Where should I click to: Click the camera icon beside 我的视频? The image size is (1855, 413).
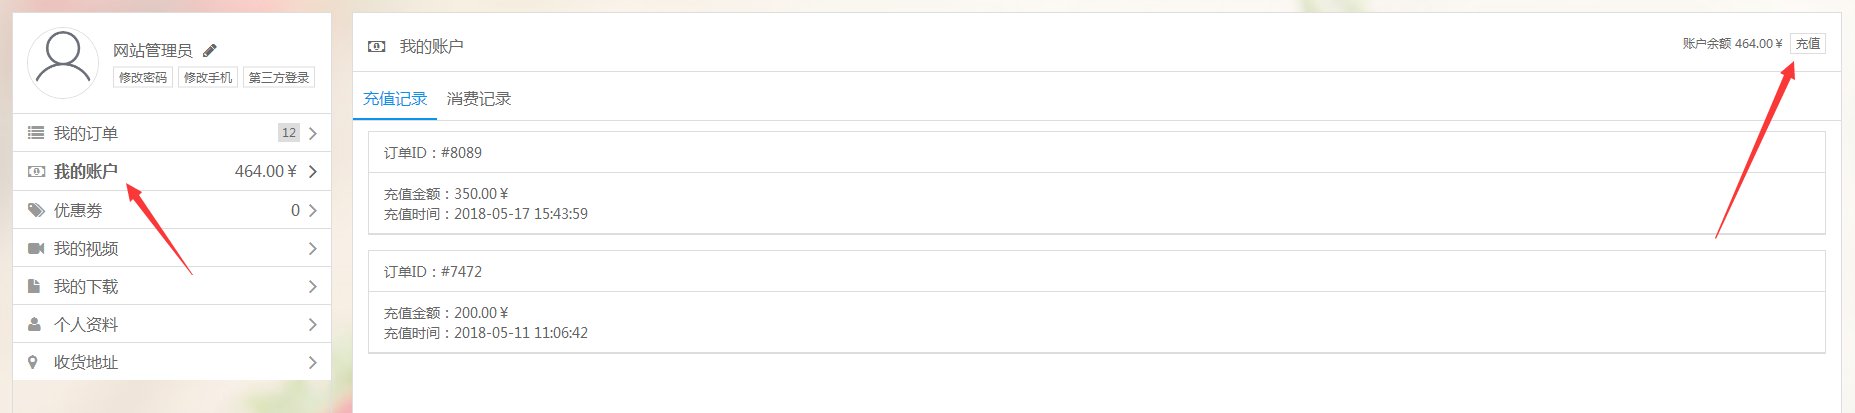36,248
